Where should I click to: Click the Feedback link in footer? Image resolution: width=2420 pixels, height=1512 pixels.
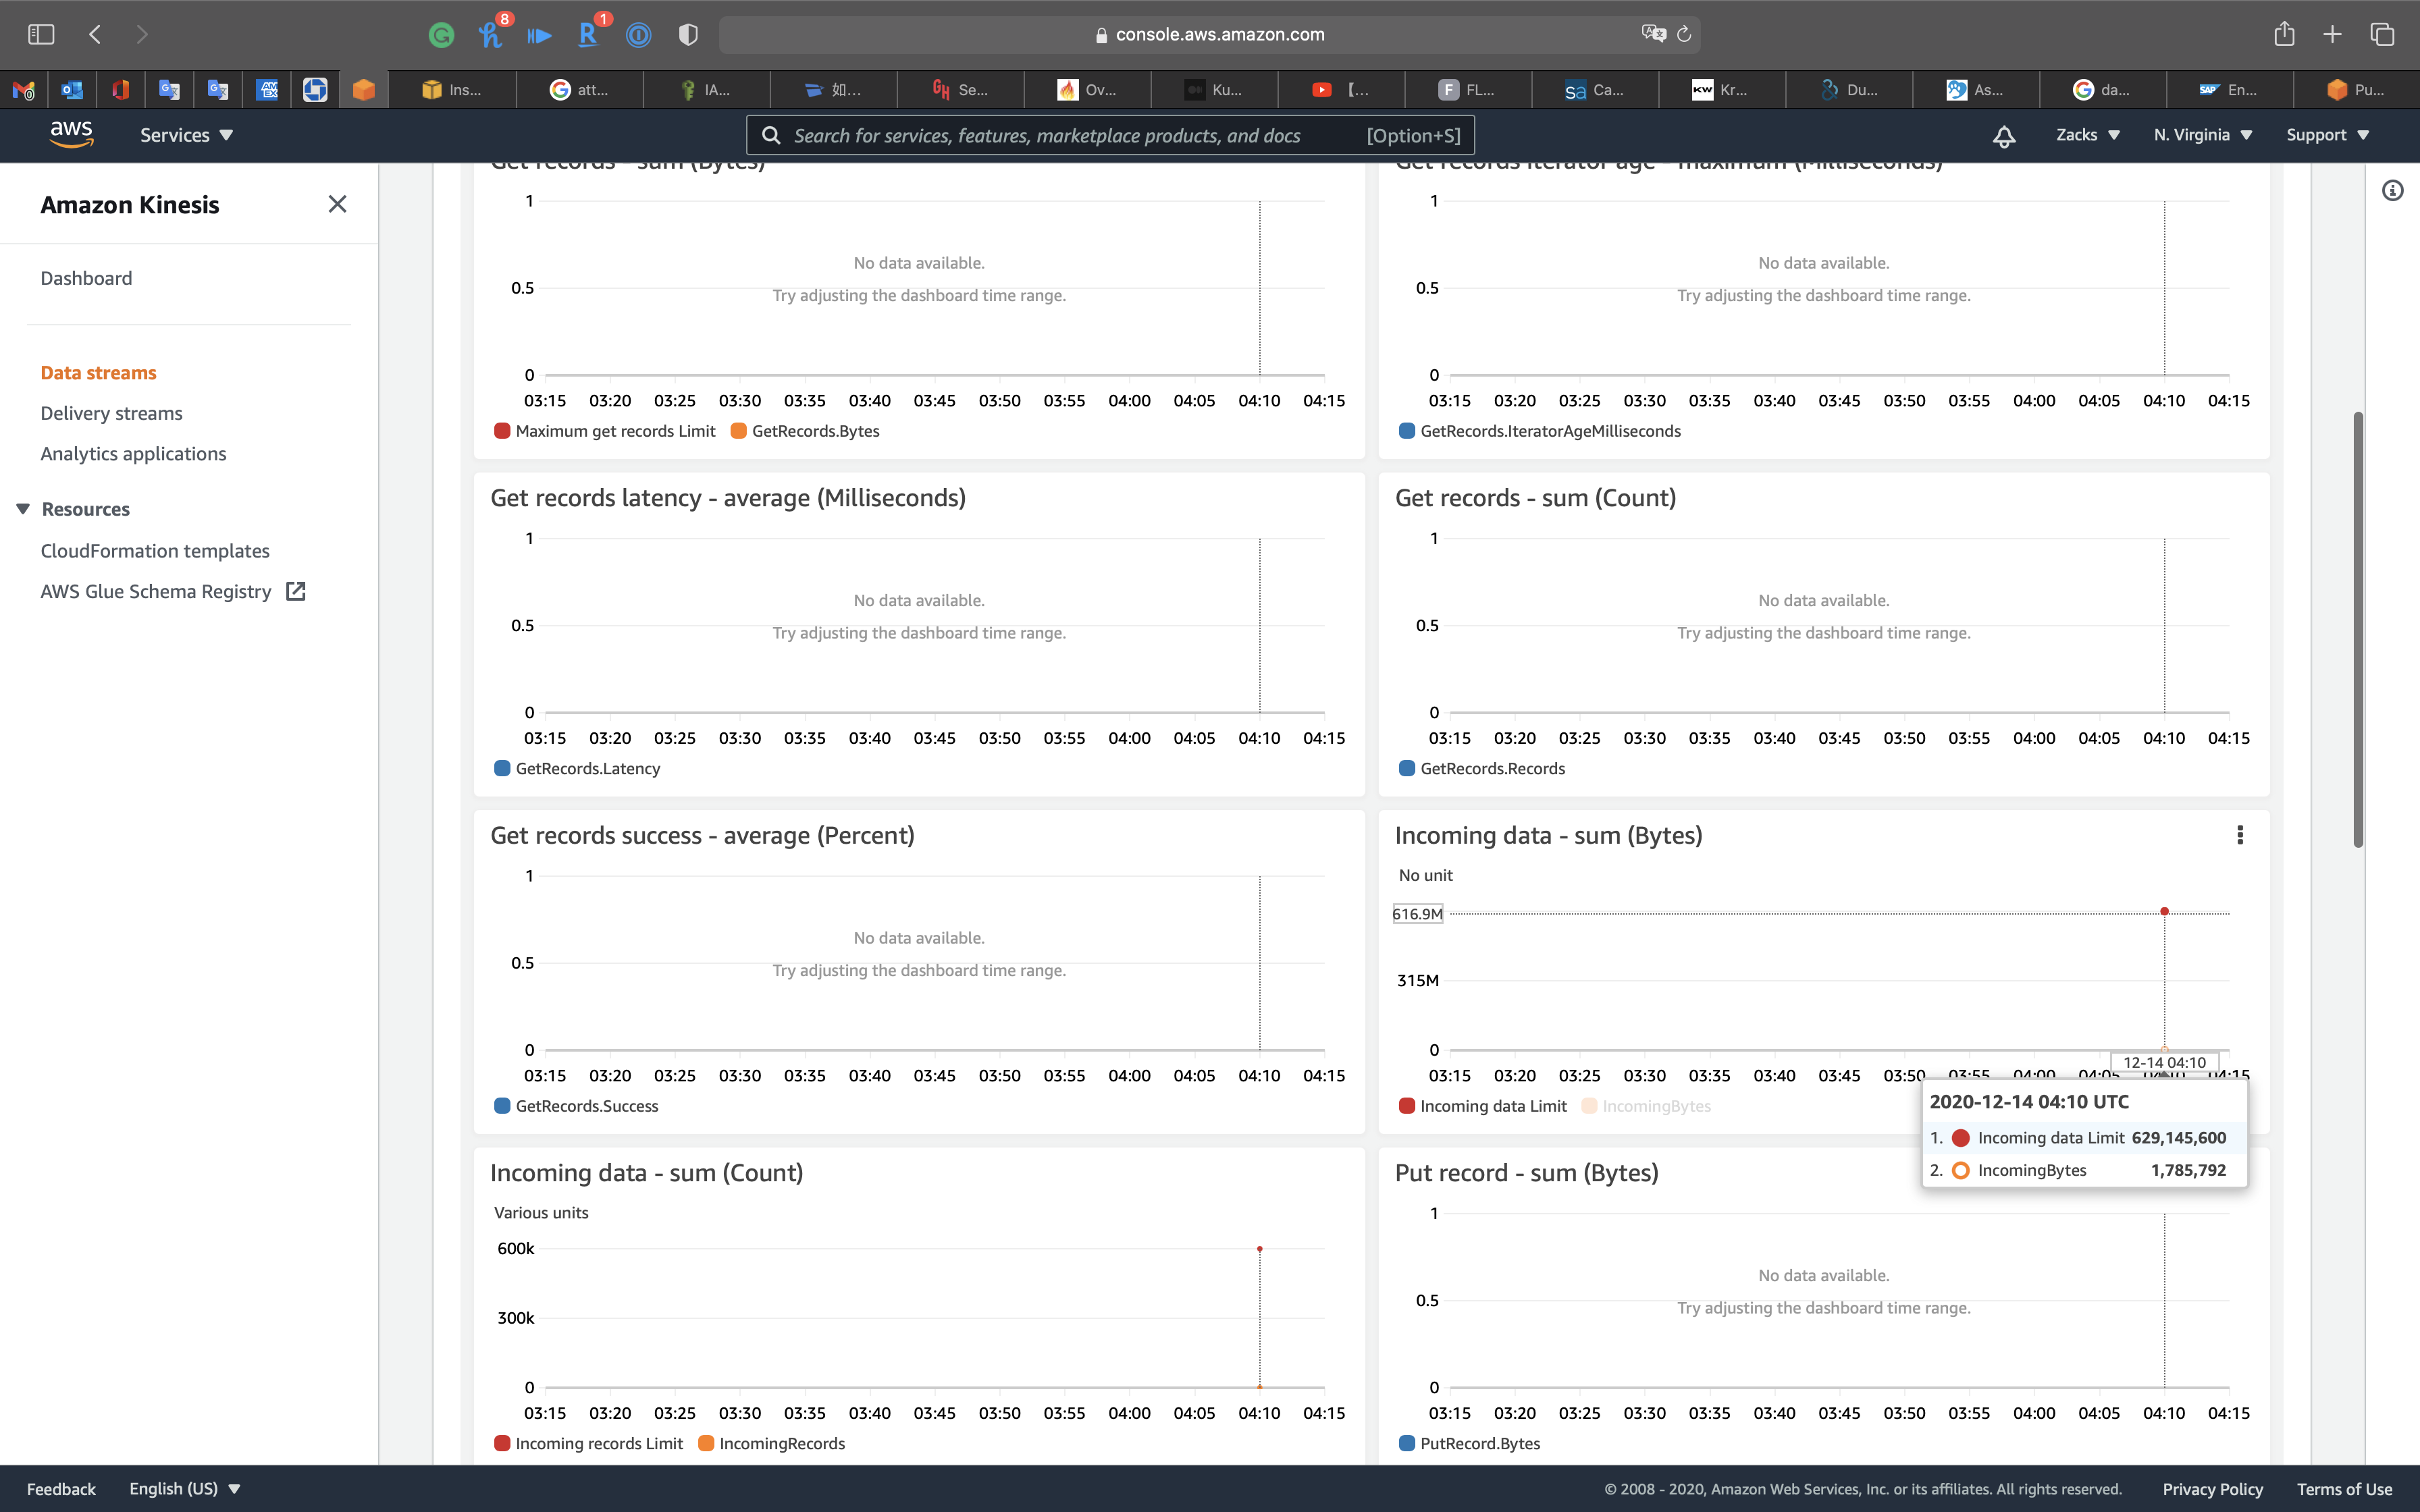(61, 1488)
